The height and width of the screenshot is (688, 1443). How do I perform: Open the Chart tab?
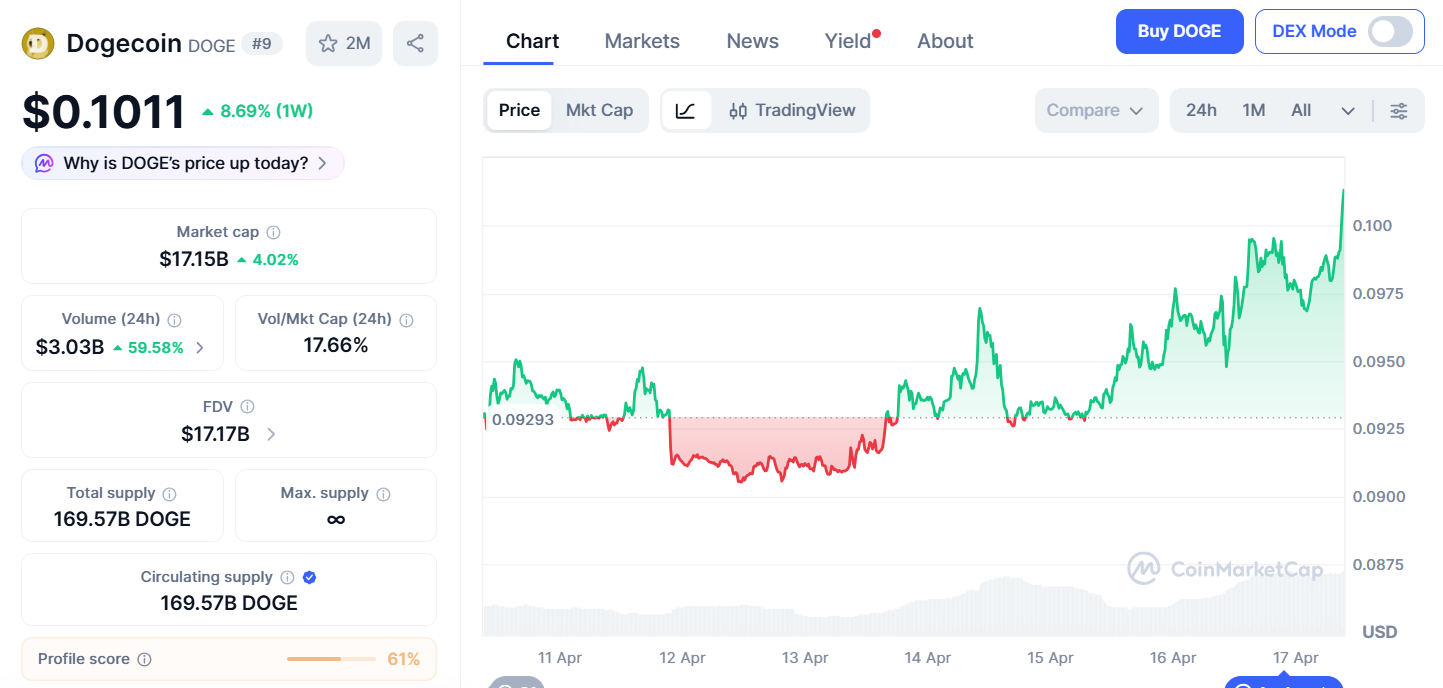tap(533, 41)
